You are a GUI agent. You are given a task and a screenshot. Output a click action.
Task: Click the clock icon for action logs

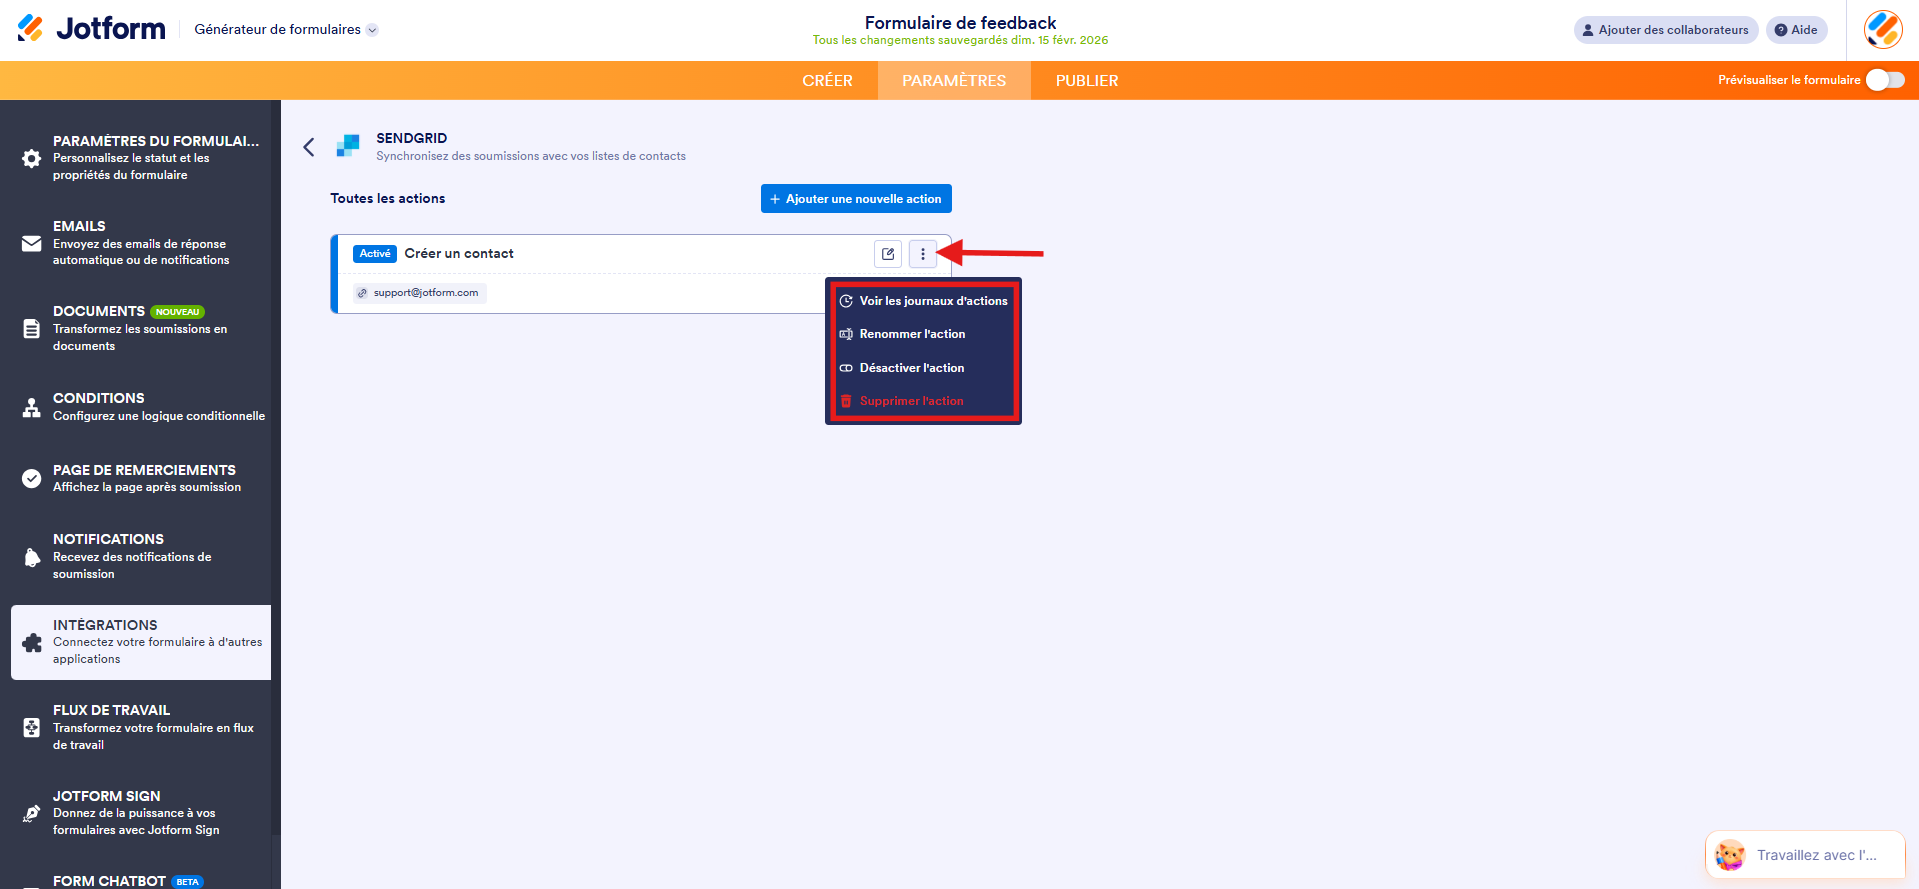[x=846, y=301]
